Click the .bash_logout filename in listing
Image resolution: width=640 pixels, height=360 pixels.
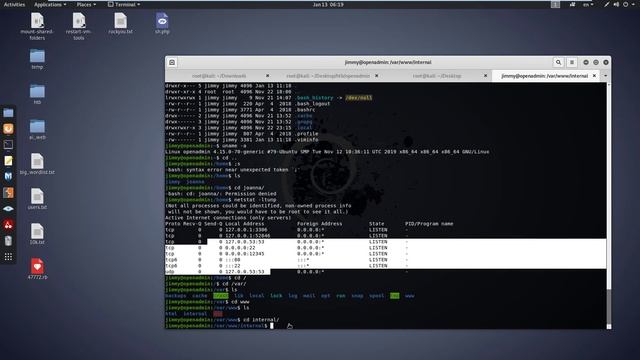pyautogui.click(x=313, y=104)
